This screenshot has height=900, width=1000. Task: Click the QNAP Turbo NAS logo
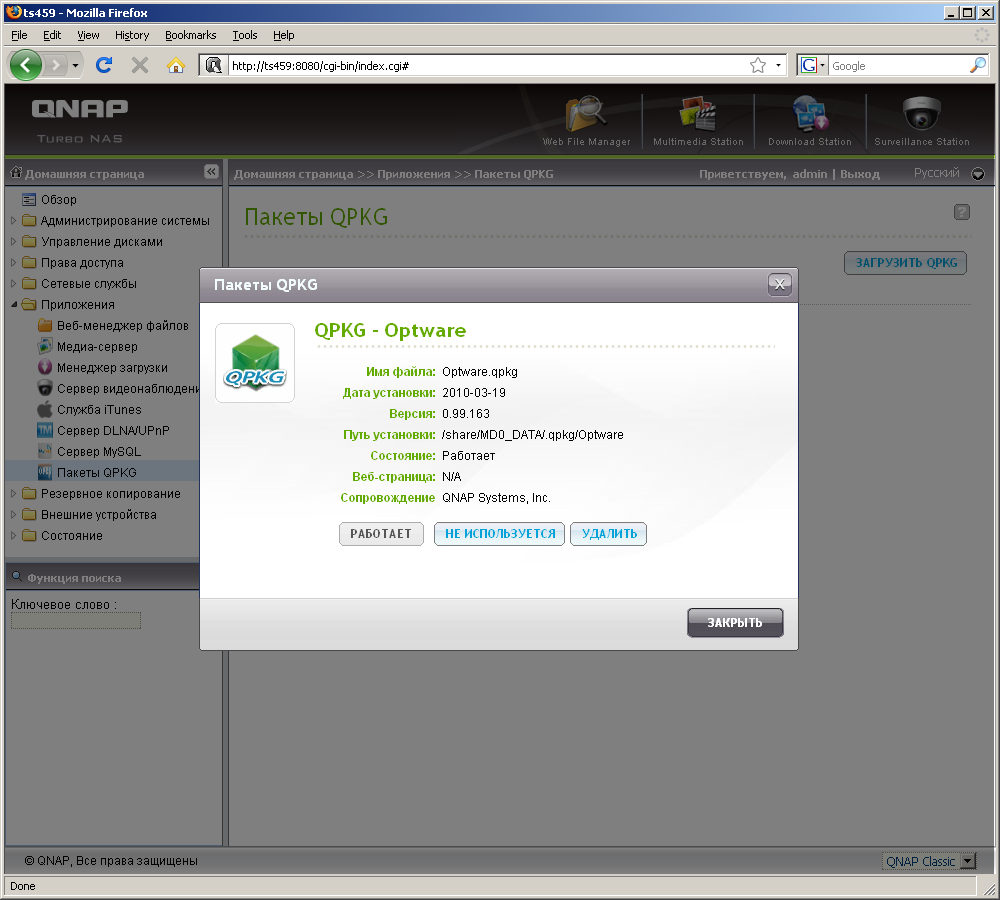80,121
